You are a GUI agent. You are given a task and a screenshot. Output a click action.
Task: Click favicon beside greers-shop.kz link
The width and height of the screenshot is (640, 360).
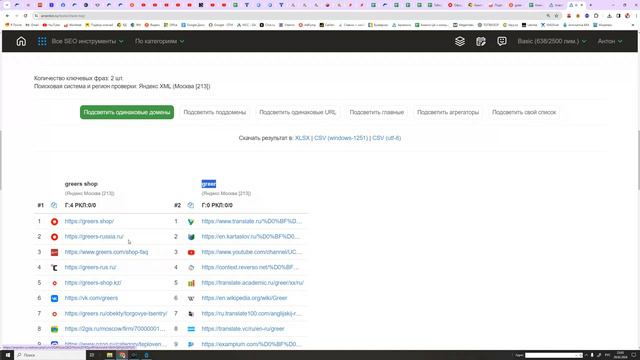pos(54,283)
